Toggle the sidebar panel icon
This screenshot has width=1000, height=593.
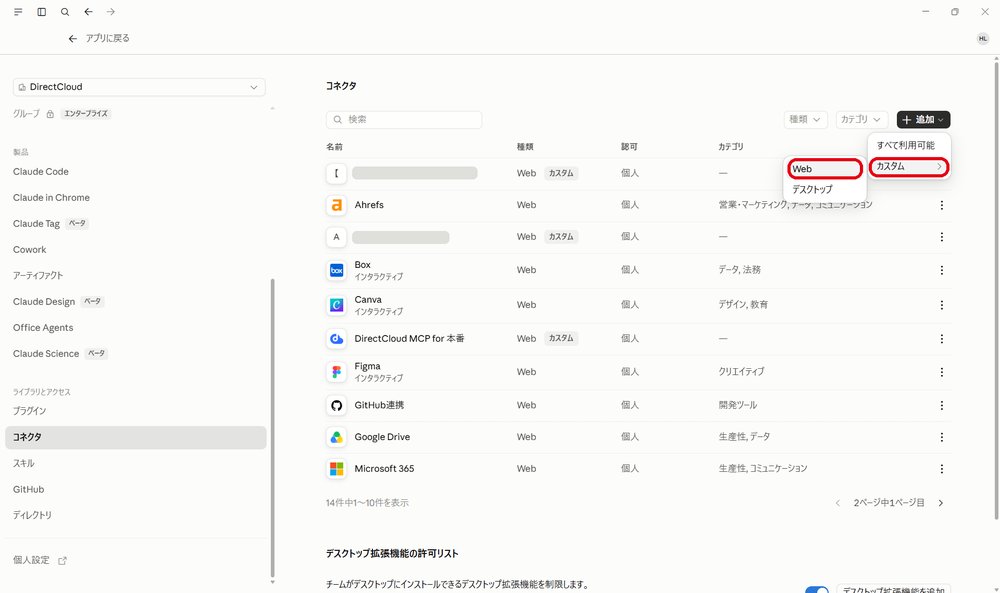click(41, 12)
